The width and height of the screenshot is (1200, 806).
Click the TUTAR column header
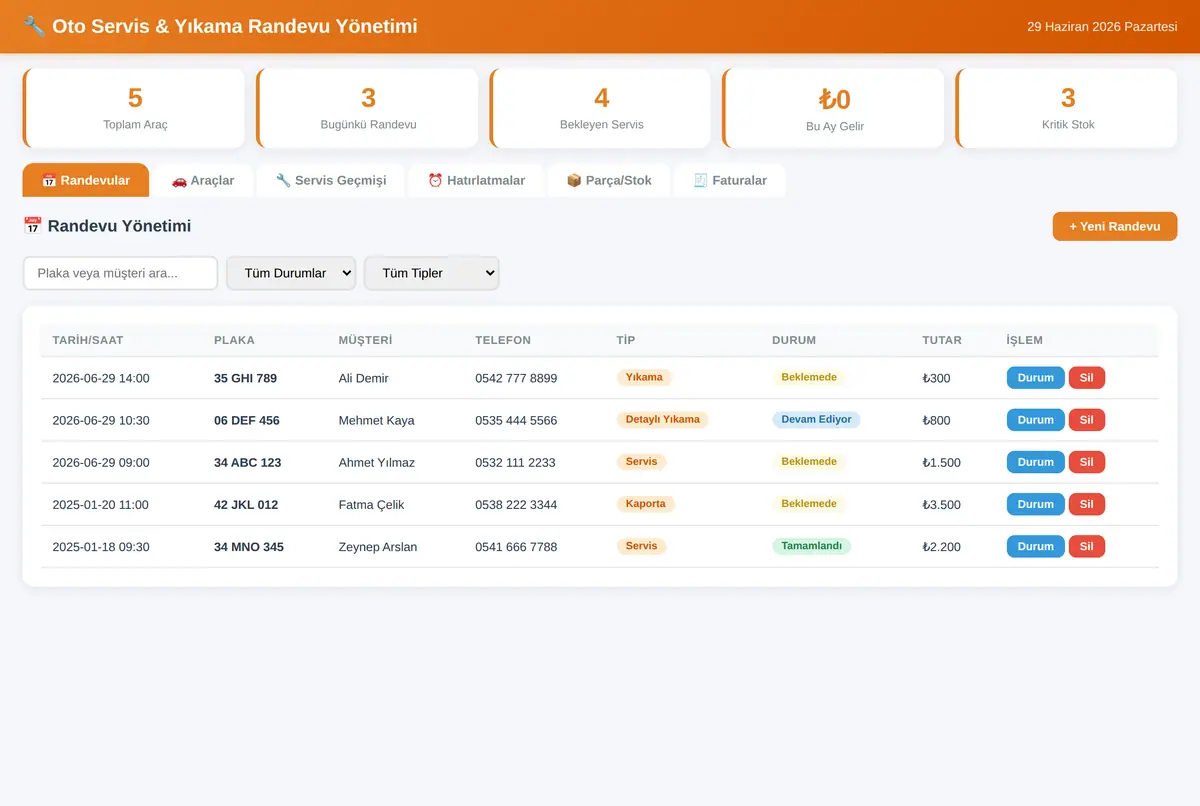942,340
